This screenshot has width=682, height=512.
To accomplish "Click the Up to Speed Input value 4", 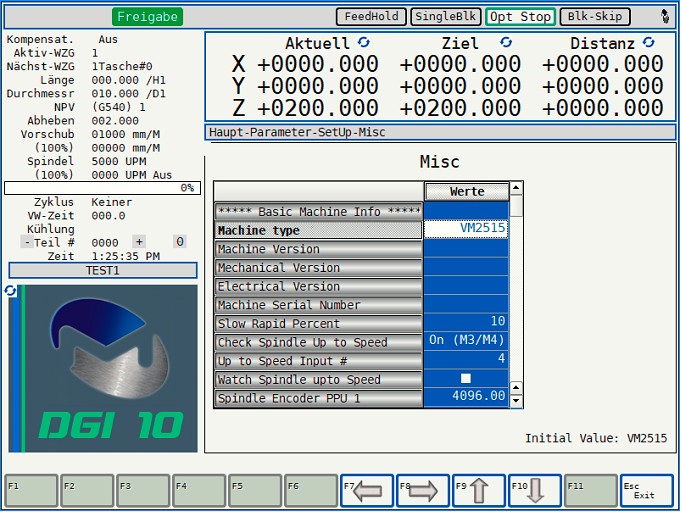I will click(466, 359).
